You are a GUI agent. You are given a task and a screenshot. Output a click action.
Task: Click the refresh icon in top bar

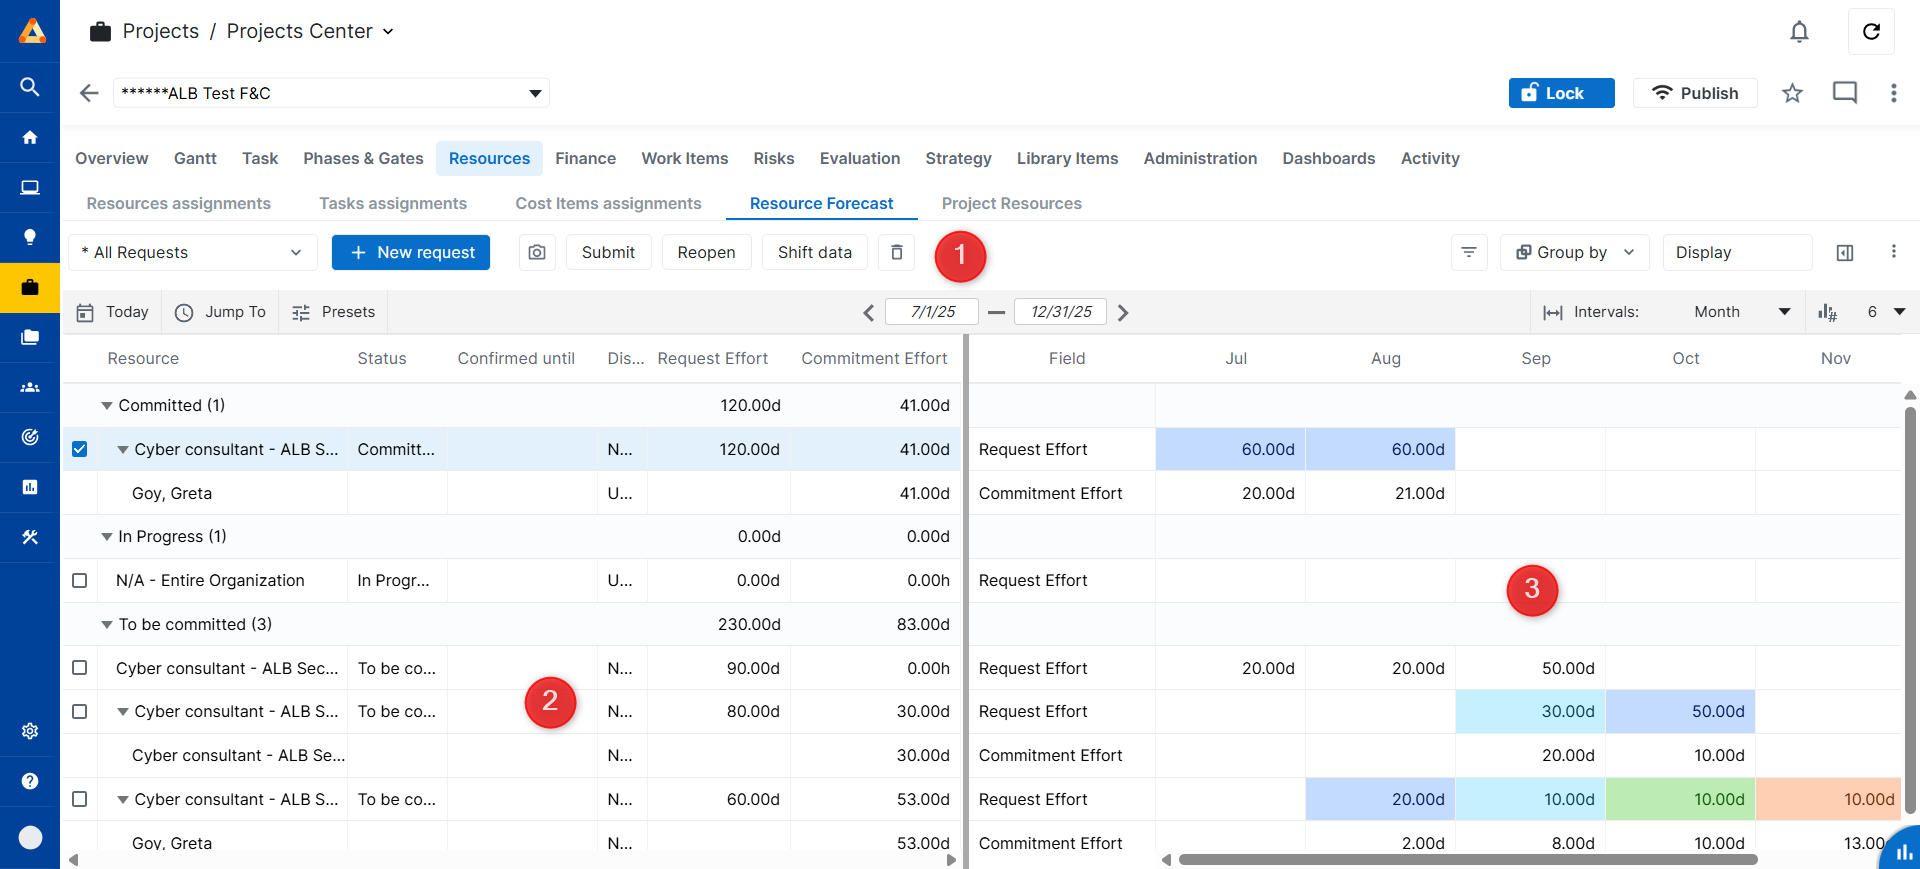[1871, 32]
